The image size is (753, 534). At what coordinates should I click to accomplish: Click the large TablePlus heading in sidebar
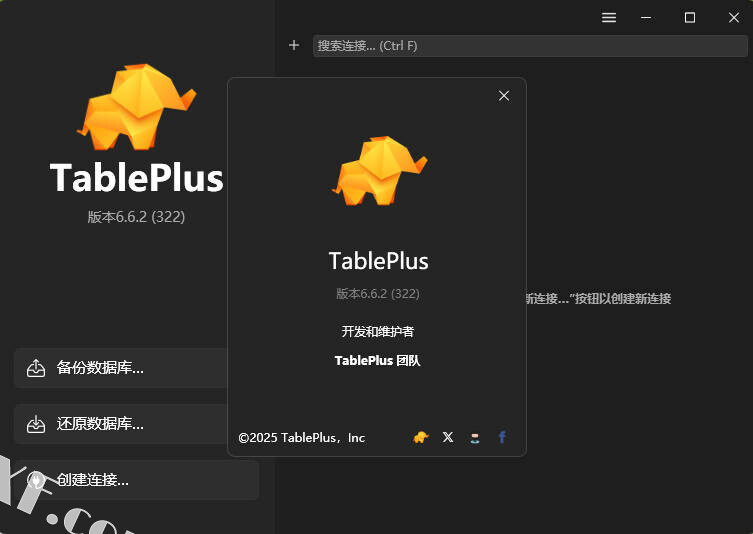pos(137,178)
